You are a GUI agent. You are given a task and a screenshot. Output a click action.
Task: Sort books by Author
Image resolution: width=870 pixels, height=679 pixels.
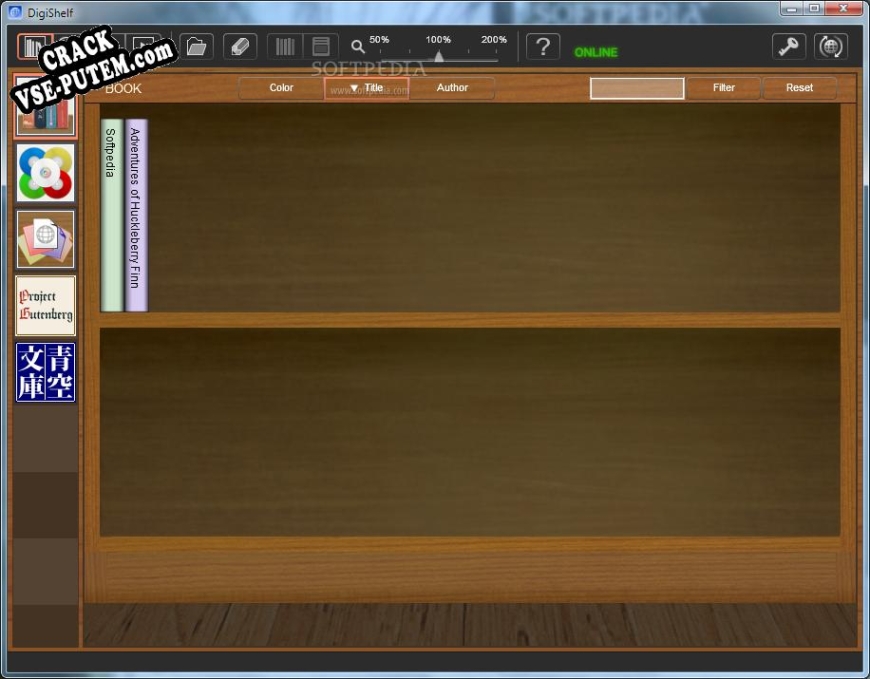click(452, 88)
